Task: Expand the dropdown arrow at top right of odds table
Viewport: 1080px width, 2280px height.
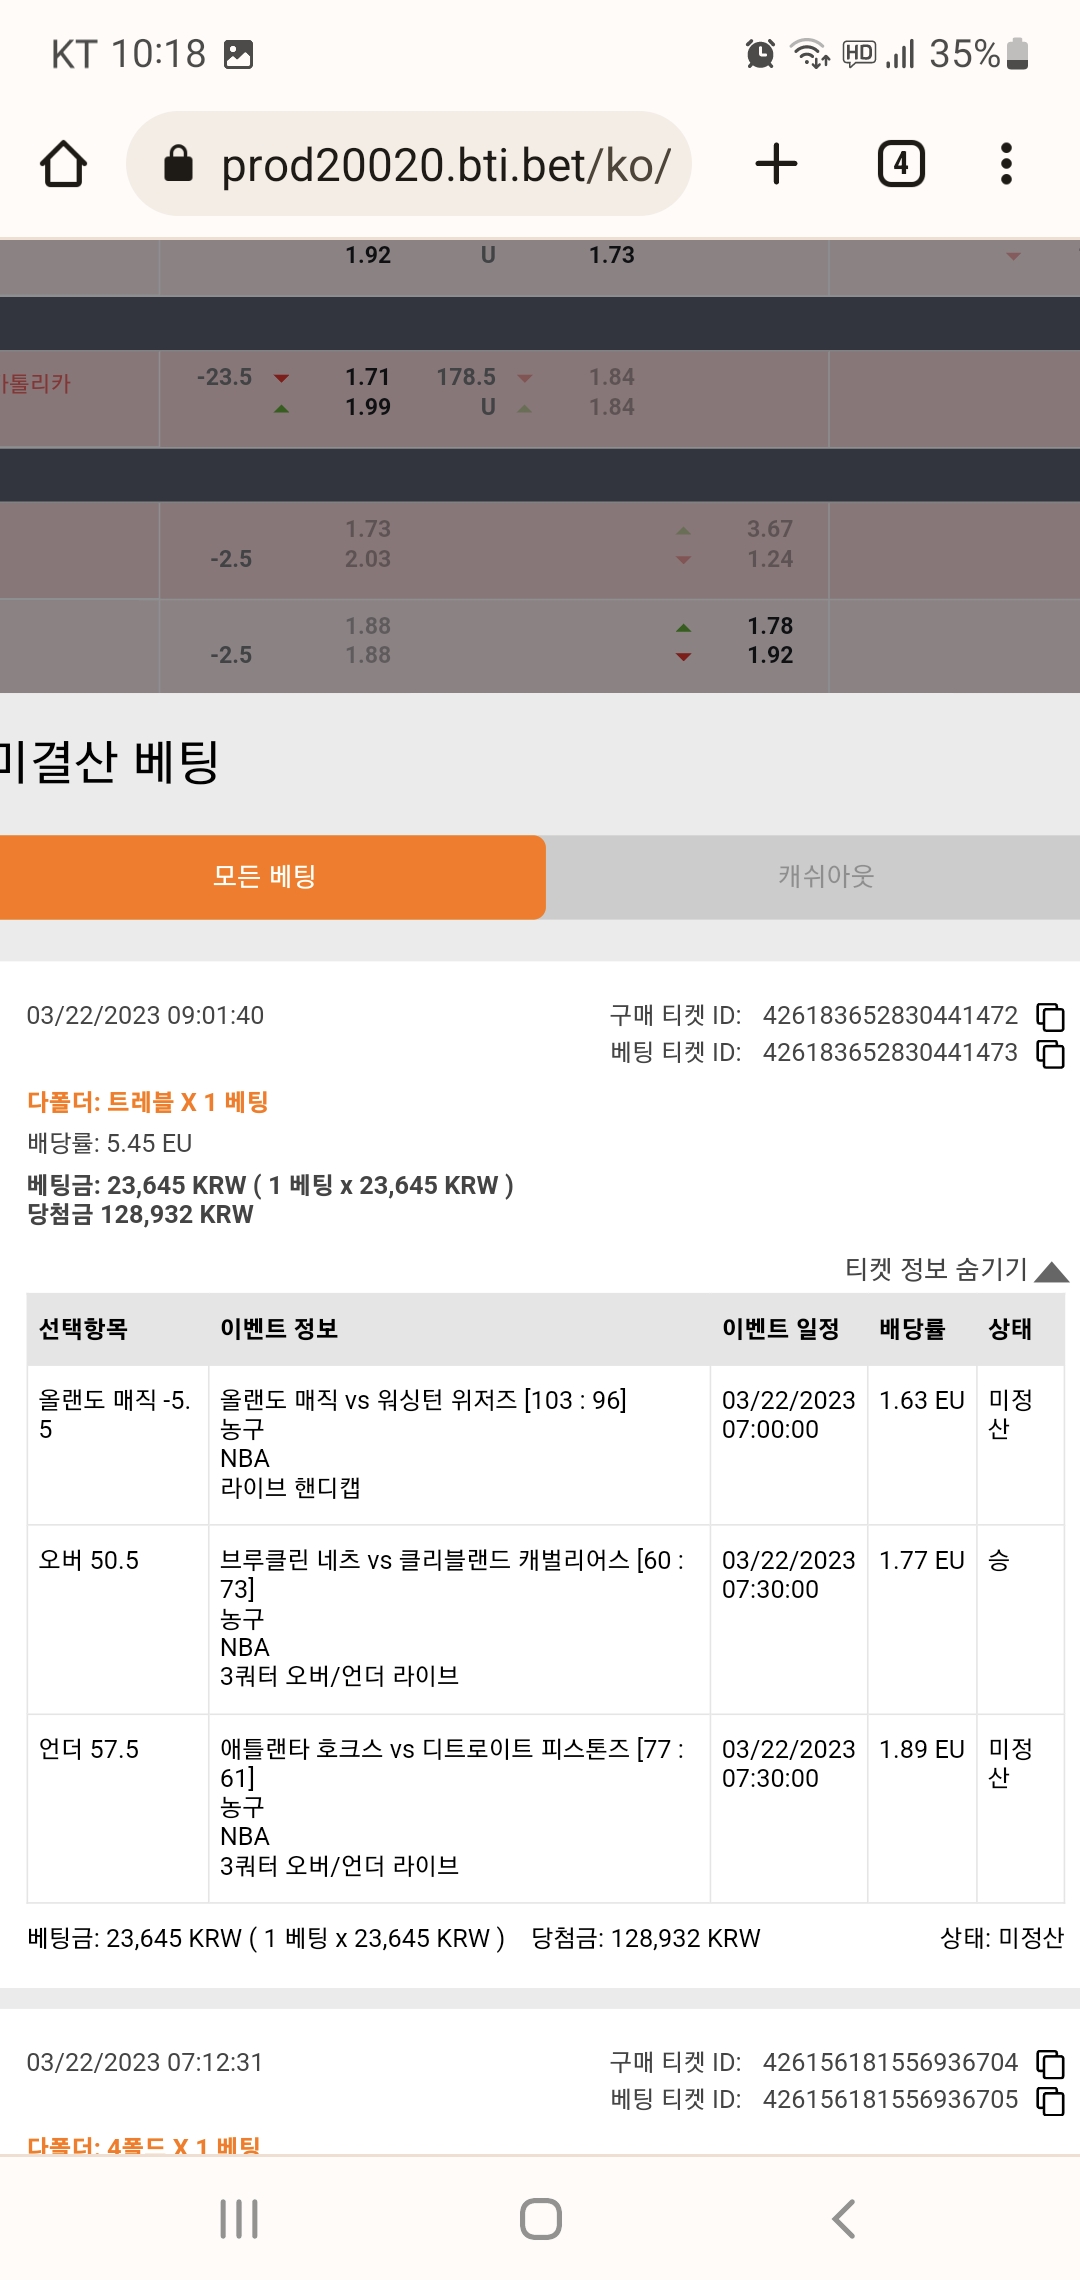Action: [x=1013, y=256]
